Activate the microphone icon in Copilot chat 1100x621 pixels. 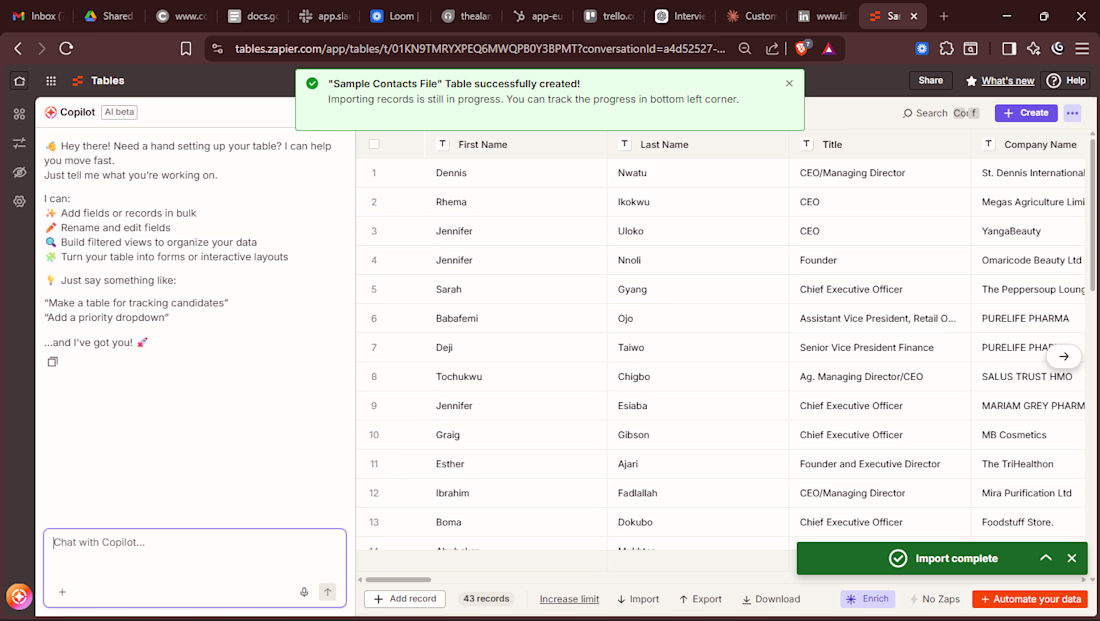coord(304,592)
